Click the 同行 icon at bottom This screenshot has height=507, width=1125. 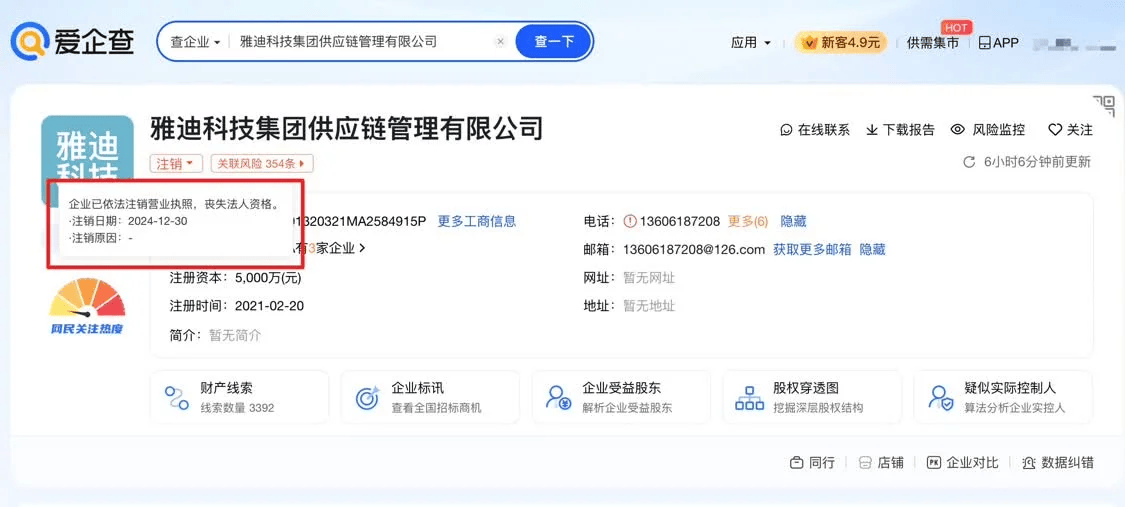pyautogui.click(x=796, y=463)
